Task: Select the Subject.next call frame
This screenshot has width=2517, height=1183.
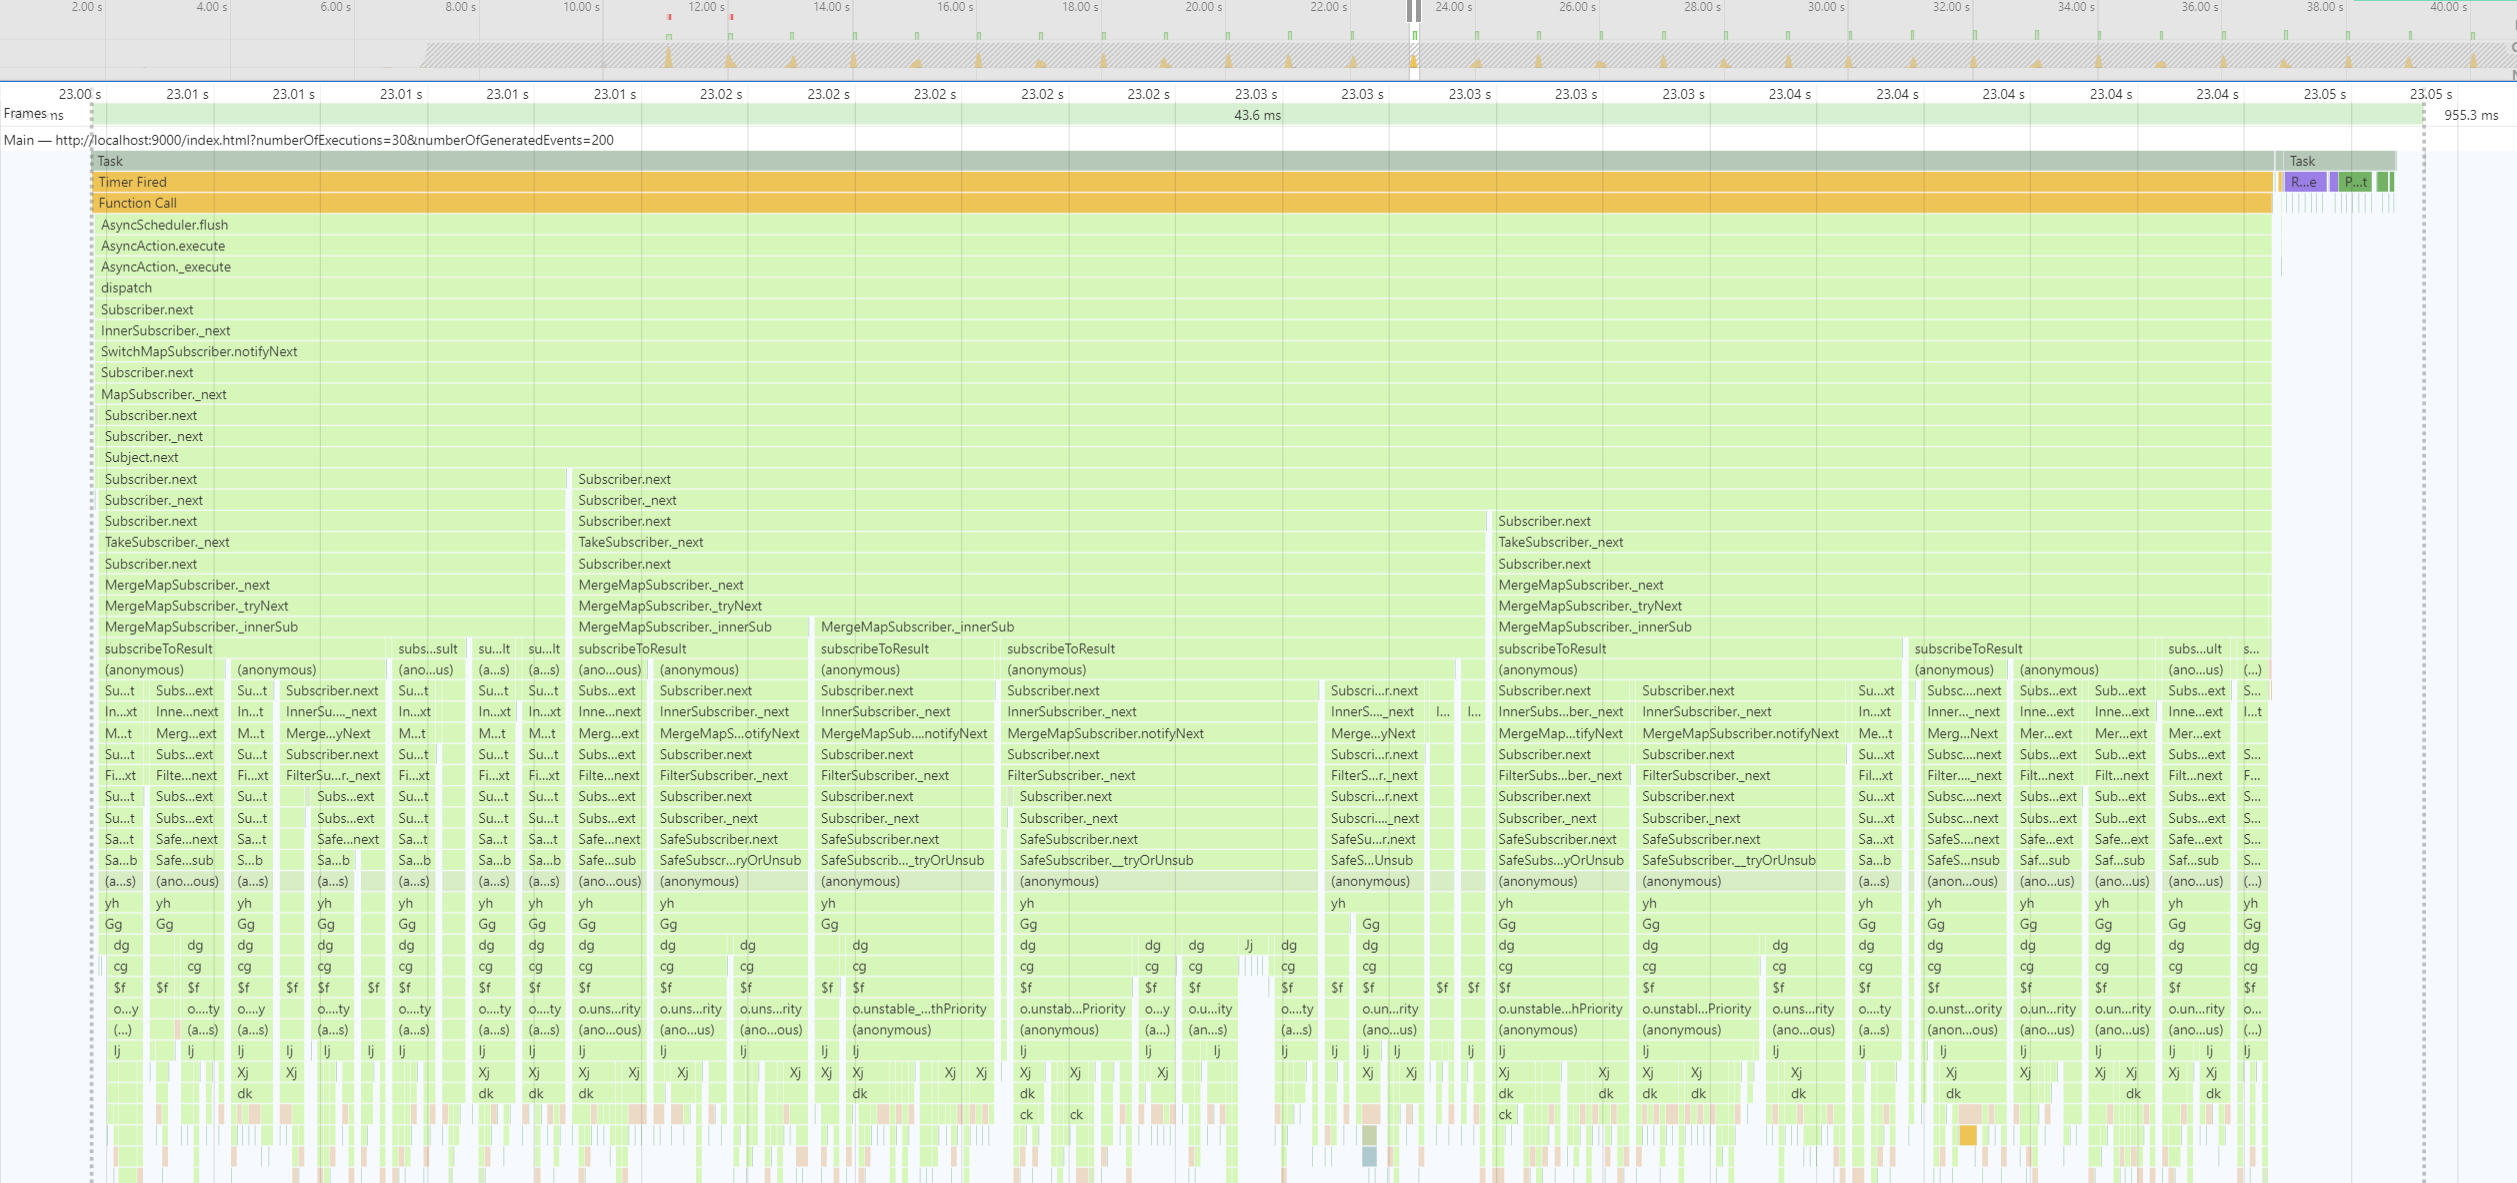Action: 142,458
